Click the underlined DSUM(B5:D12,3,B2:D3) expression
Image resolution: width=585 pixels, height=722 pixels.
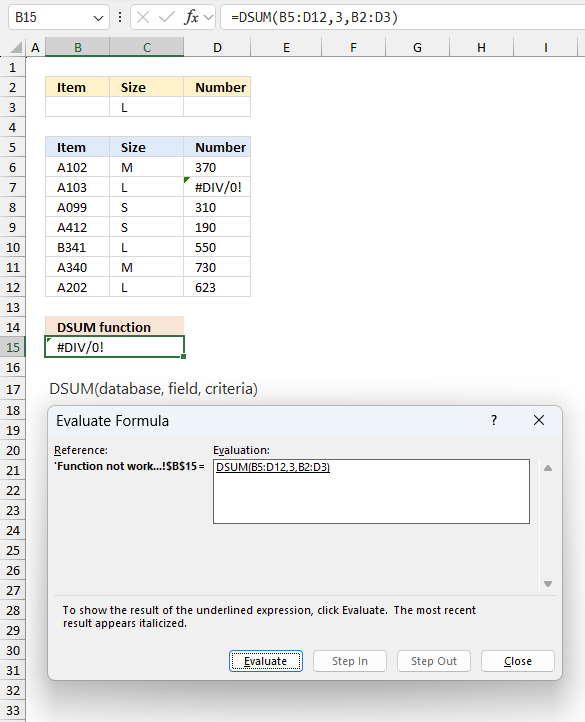pos(273,467)
